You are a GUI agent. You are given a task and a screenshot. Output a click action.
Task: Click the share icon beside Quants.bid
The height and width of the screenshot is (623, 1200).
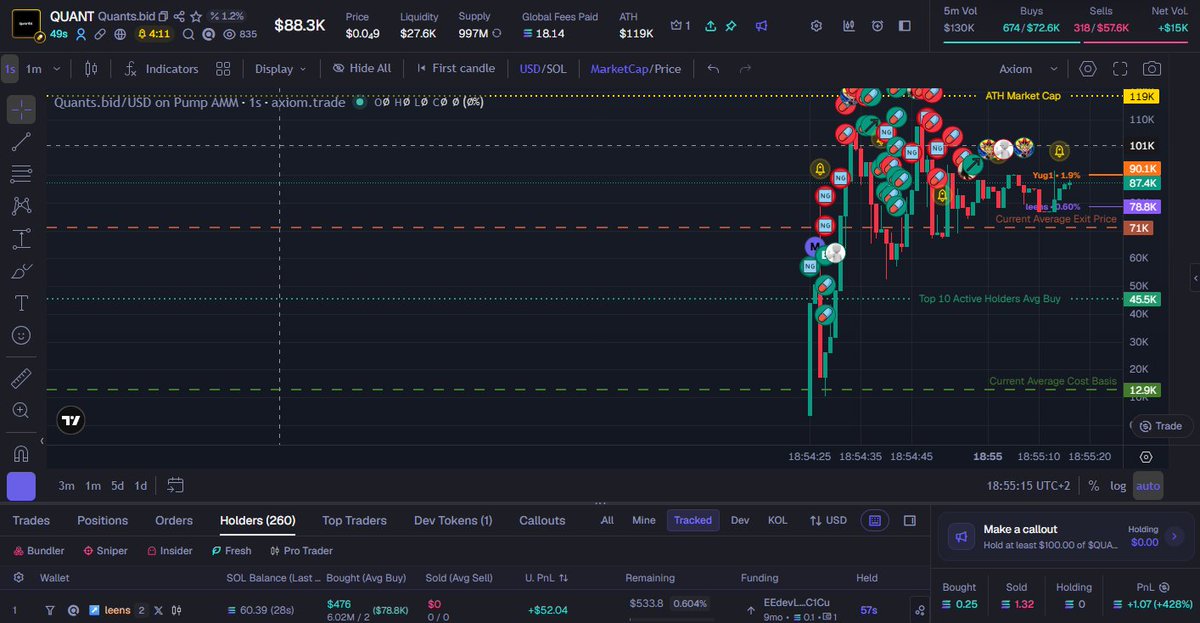pos(179,17)
